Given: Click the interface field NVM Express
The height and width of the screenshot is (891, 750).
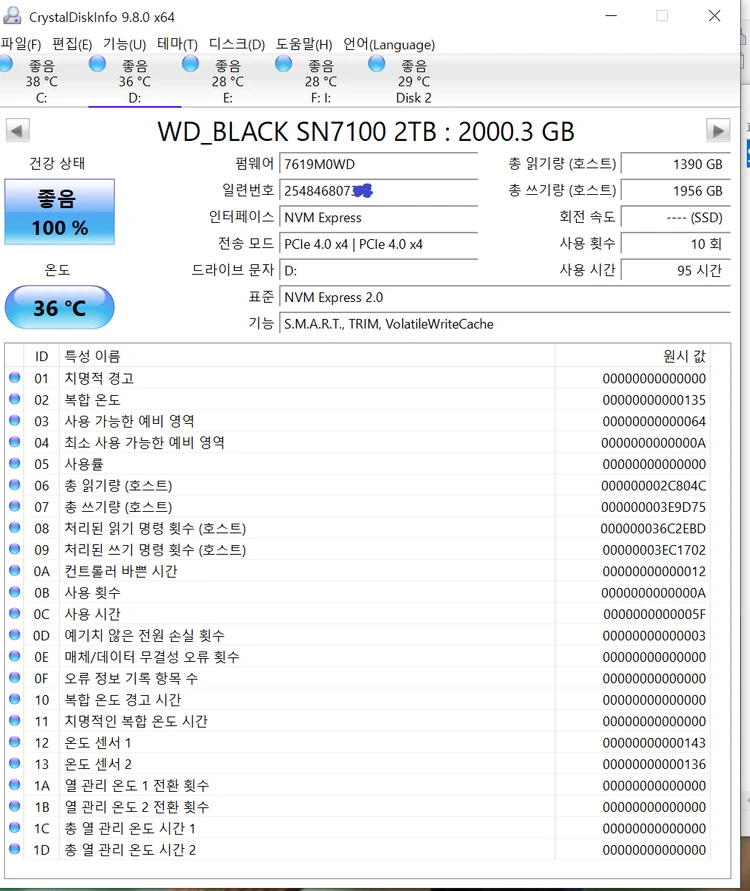Looking at the screenshot, I should (x=378, y=218).
